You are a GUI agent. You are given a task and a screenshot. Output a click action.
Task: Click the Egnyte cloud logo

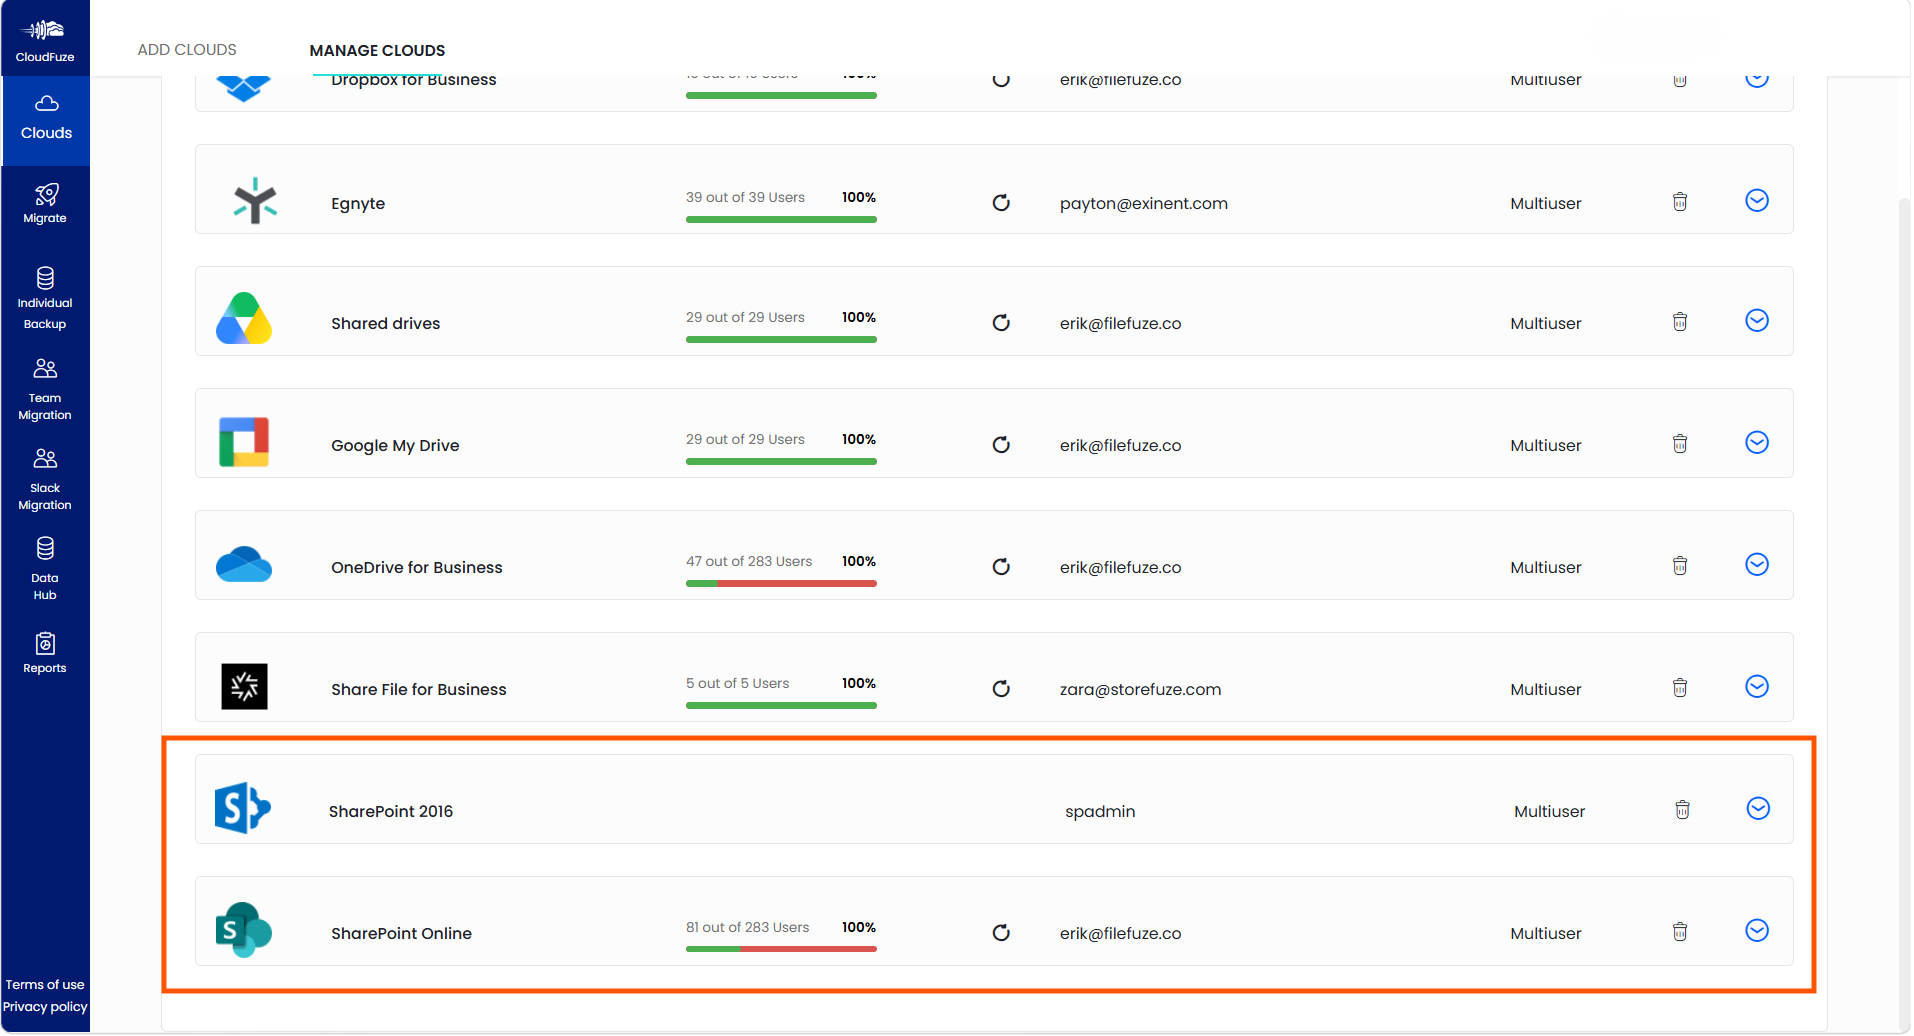(255, 200)
